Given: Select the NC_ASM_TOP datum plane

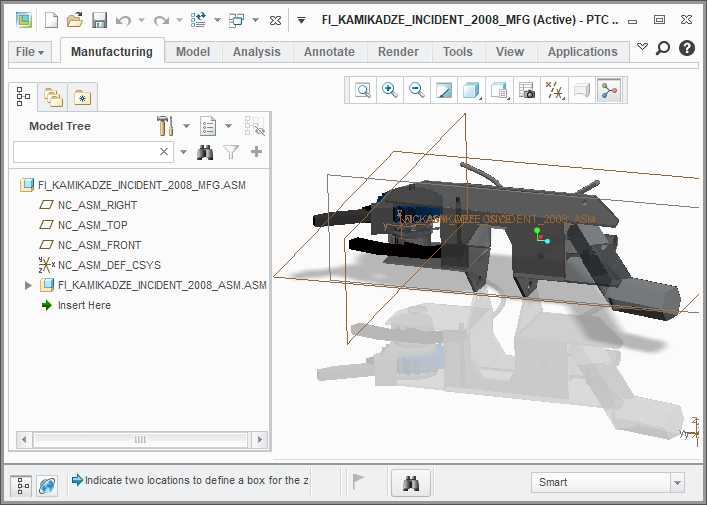Looking at the screenshot, I should pyautogui.click(x=83, y=225).
